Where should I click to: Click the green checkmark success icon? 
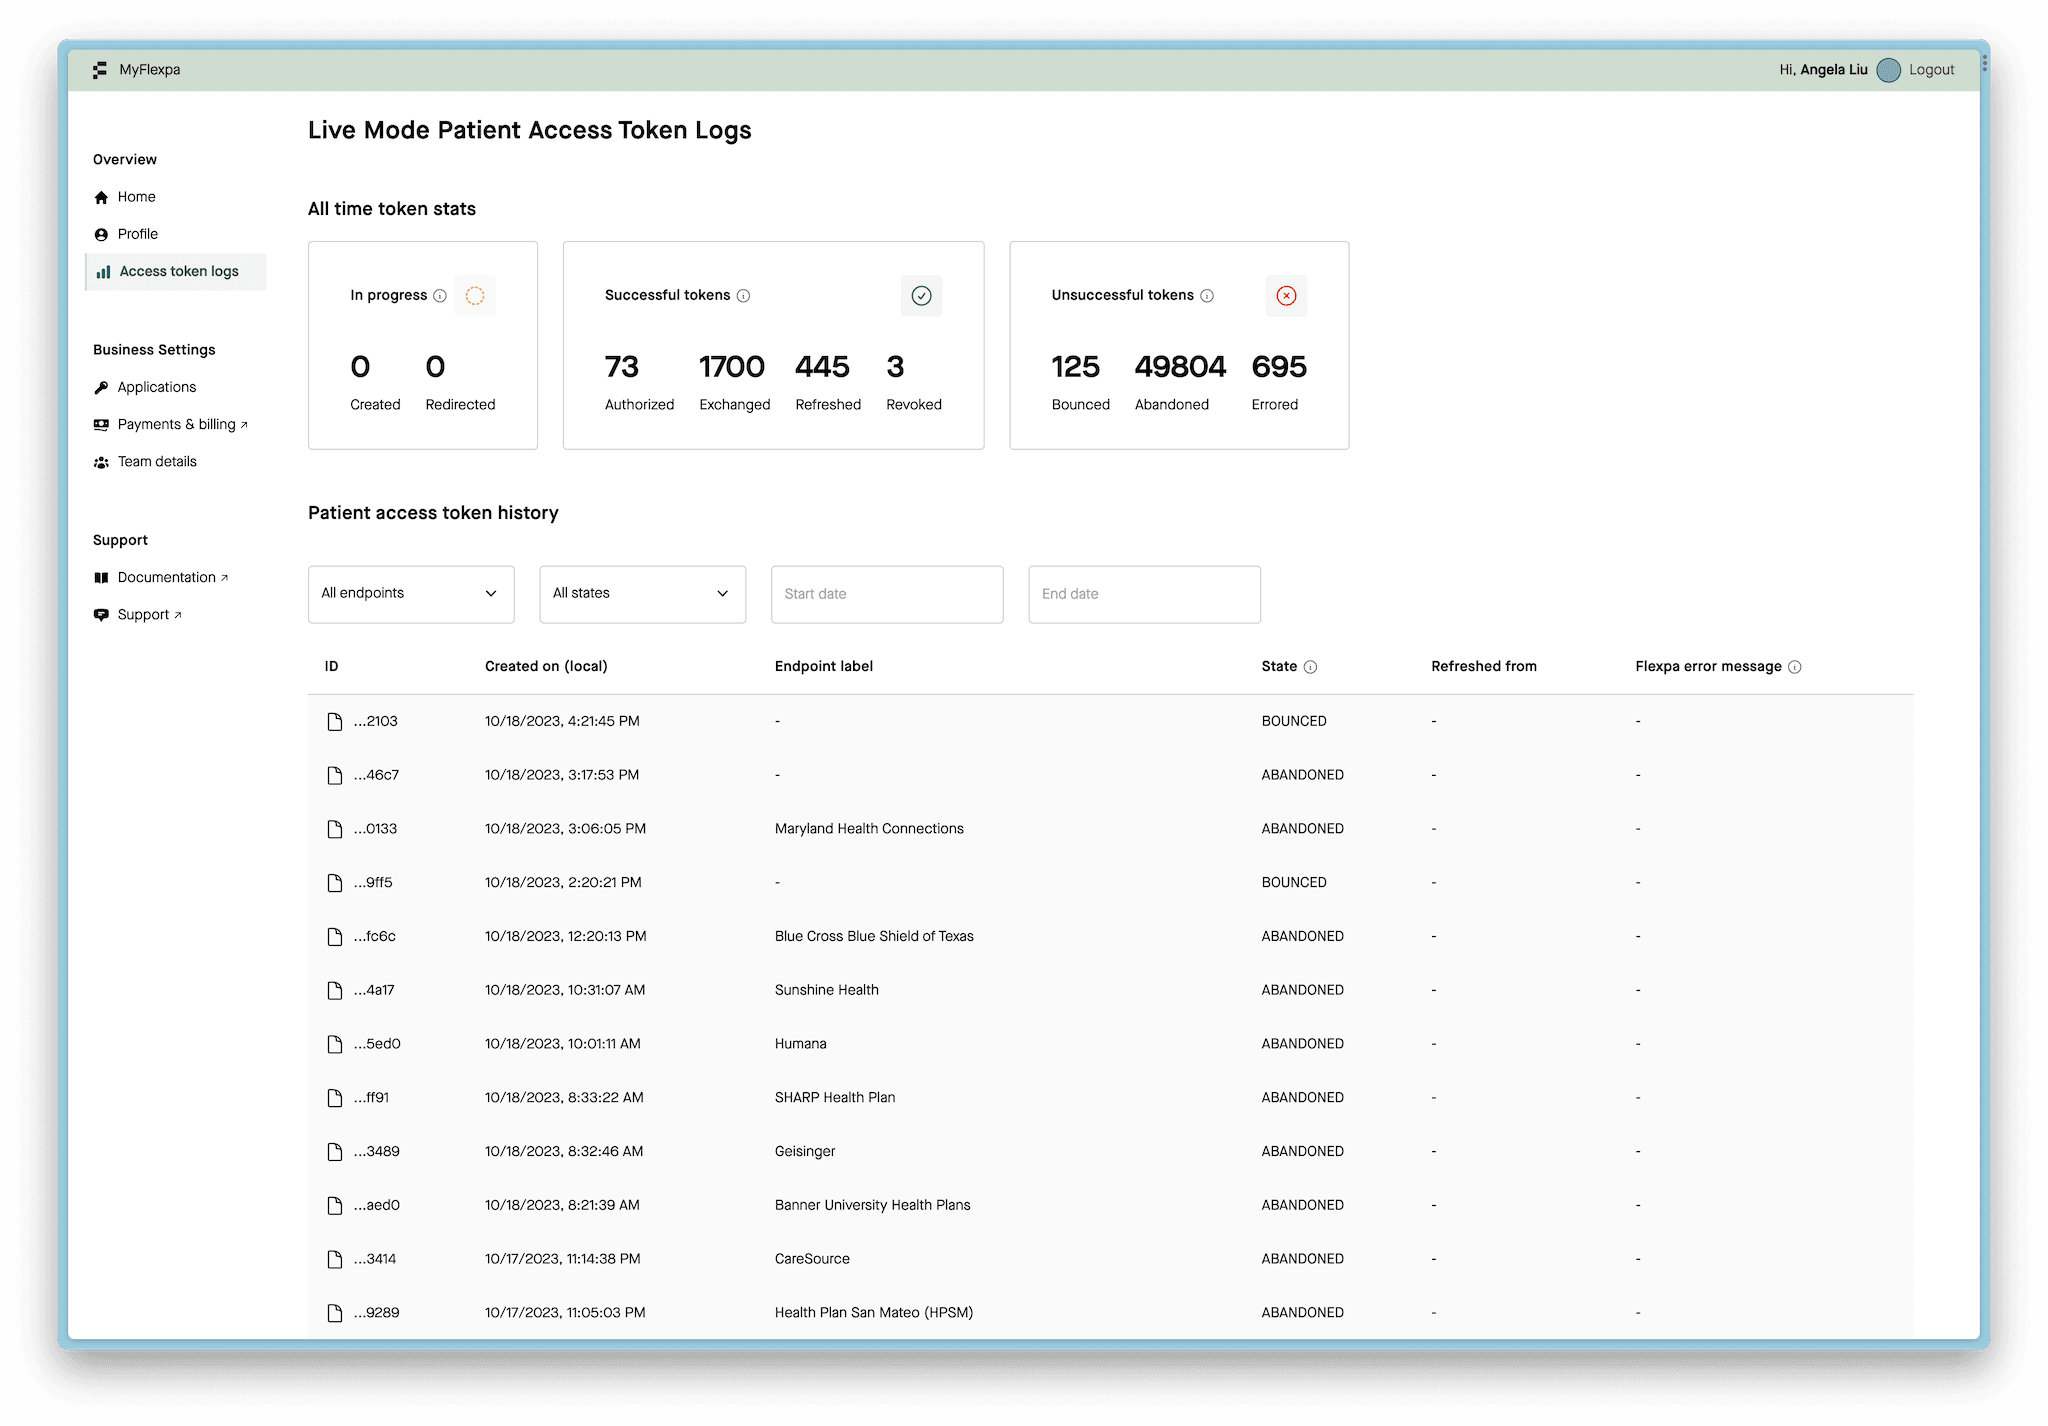coord(921,295)
